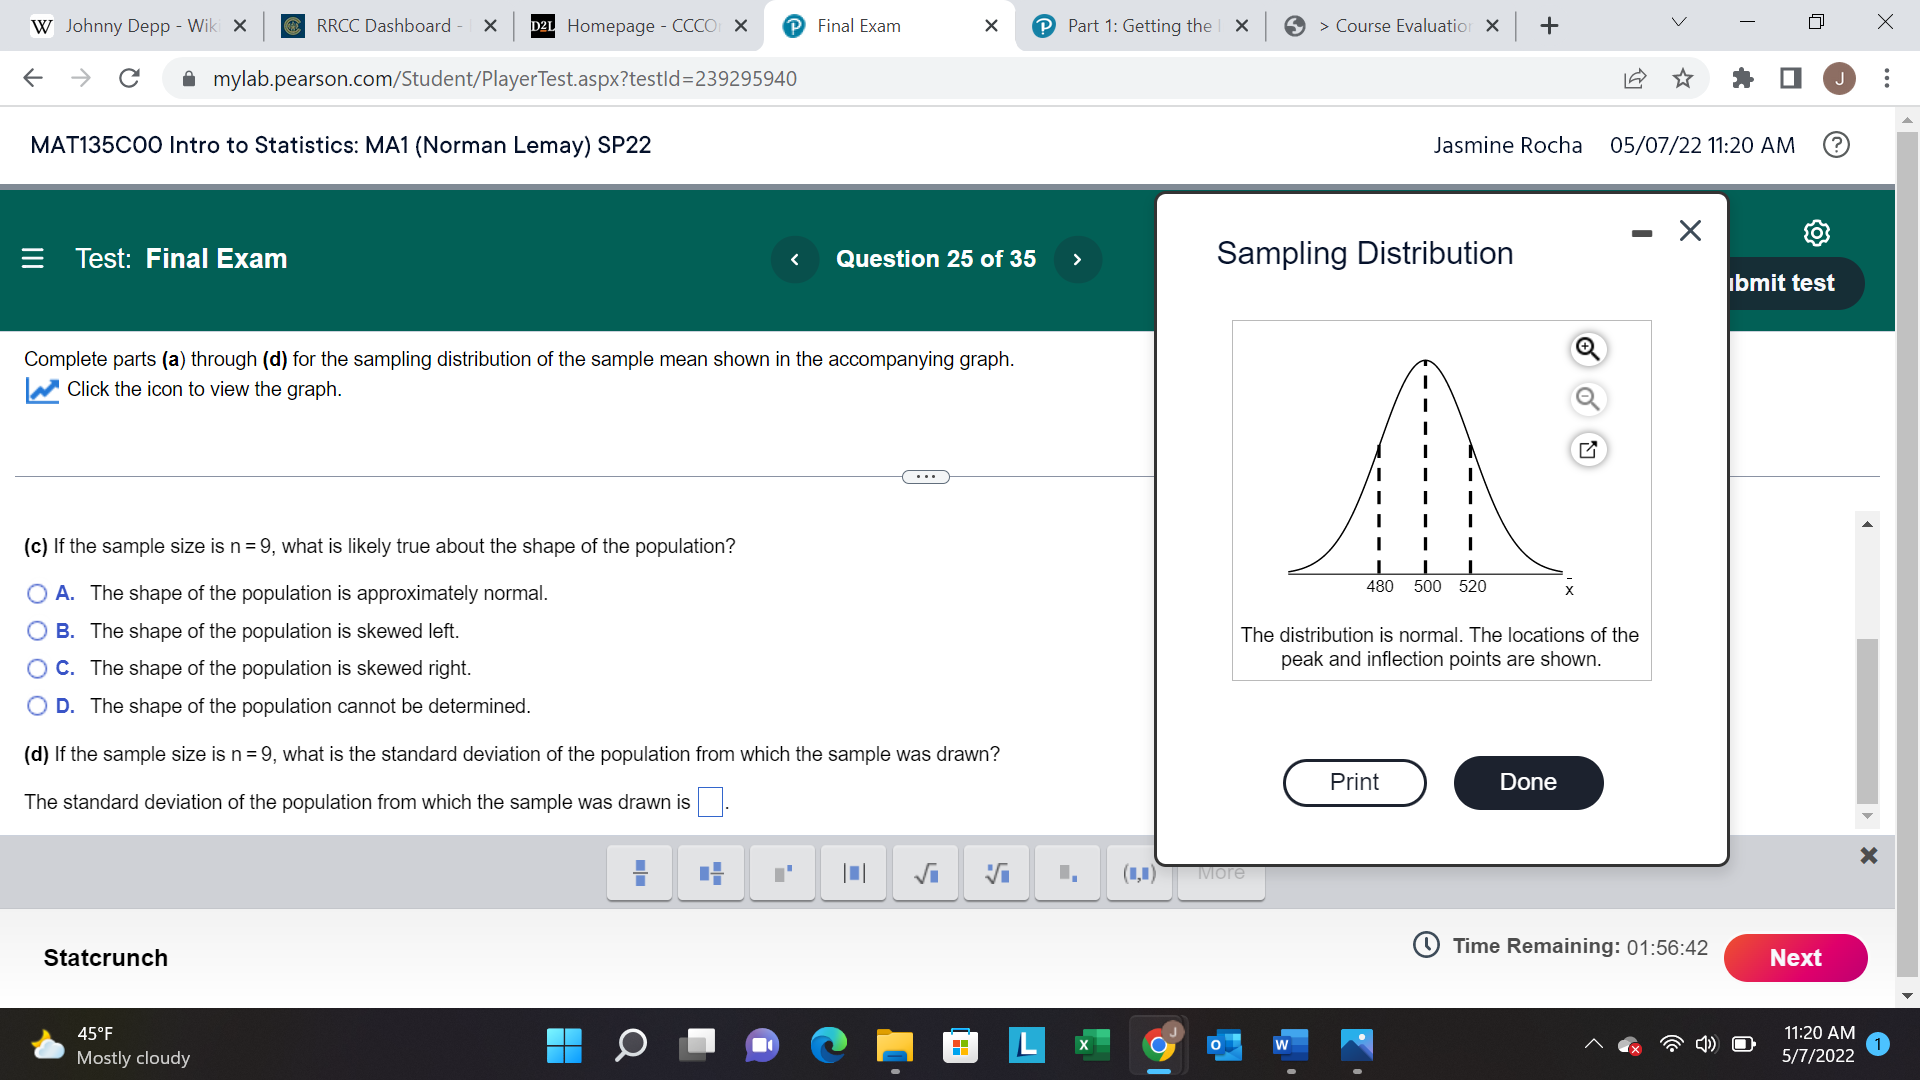Switch to the RRCC Dashboard tab
Viewport: 1920px width, 1080px height.
(x=380, y=26)
